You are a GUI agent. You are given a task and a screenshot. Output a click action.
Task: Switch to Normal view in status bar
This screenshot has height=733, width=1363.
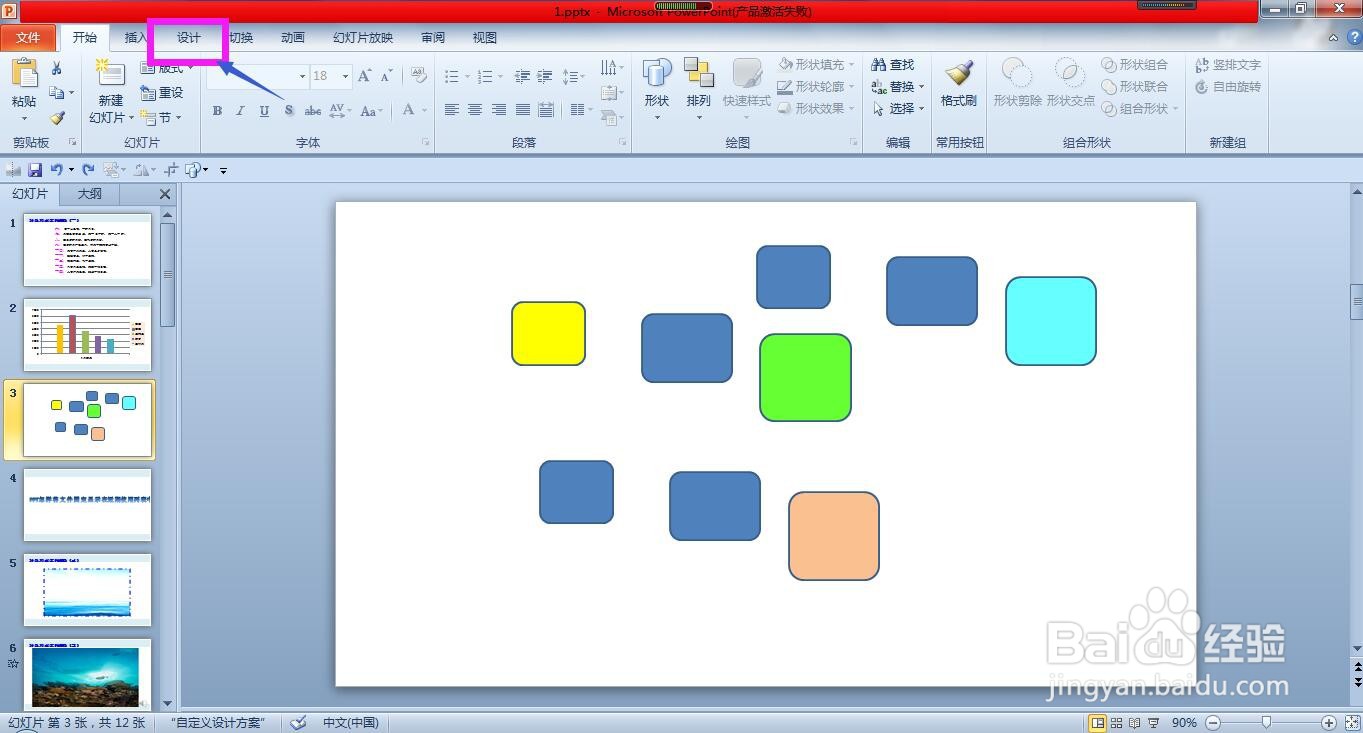click(x=1098, y=723)
